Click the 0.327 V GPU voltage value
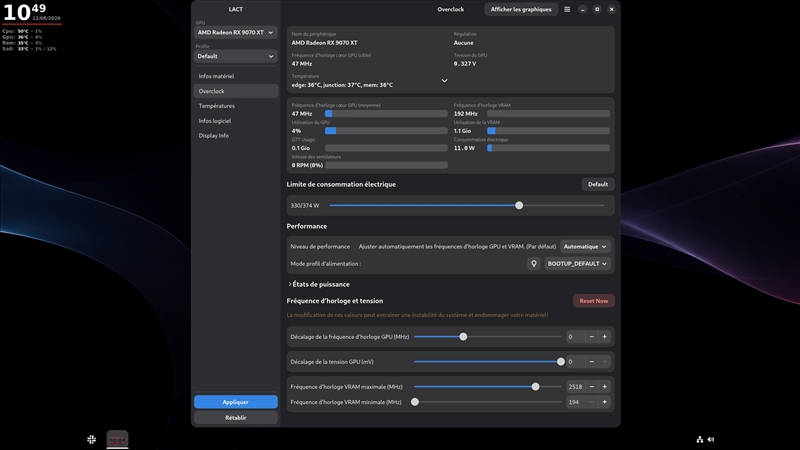This screenshot has height=450, width=800. click(x=465, y=64)
